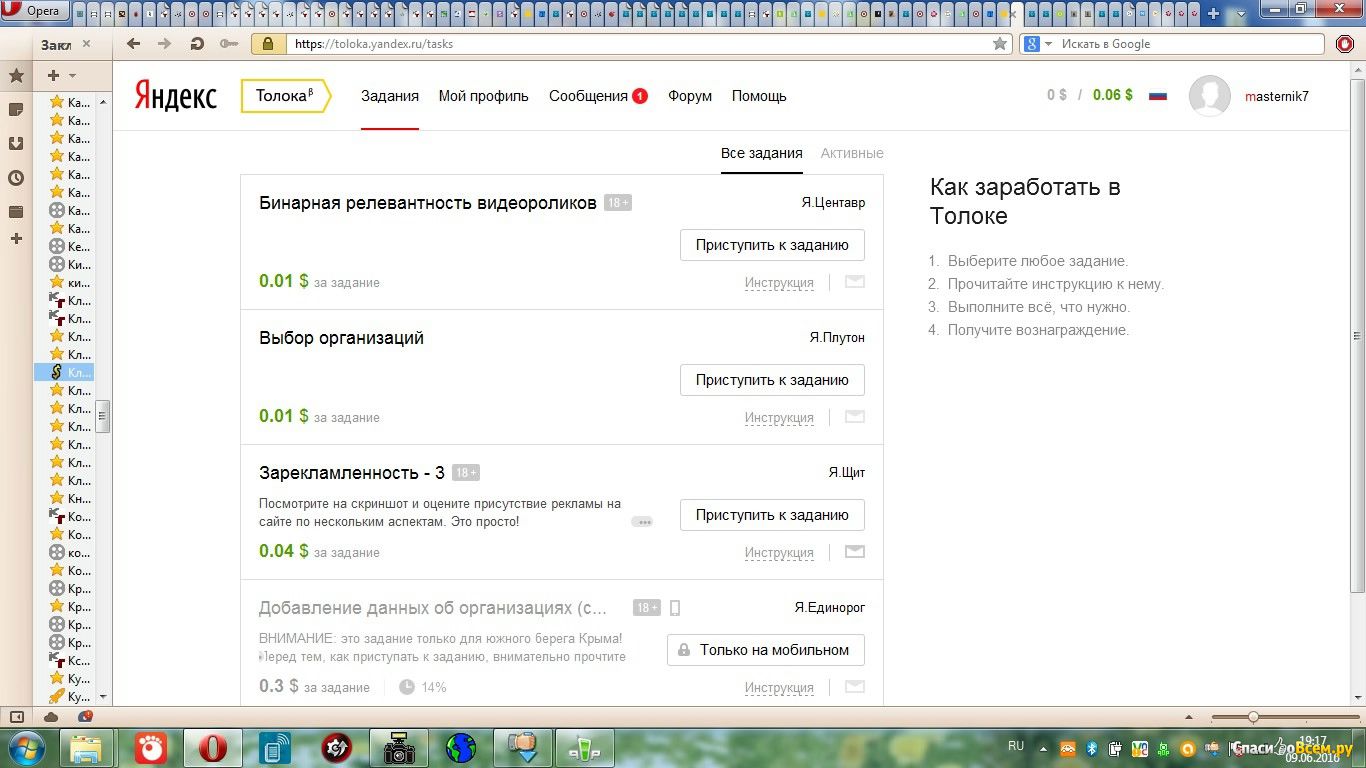The height and width of the screenshot is (768, 1366).
Task: Open the Помощь section
Action: pyautogui.click(x=759, y=96)
